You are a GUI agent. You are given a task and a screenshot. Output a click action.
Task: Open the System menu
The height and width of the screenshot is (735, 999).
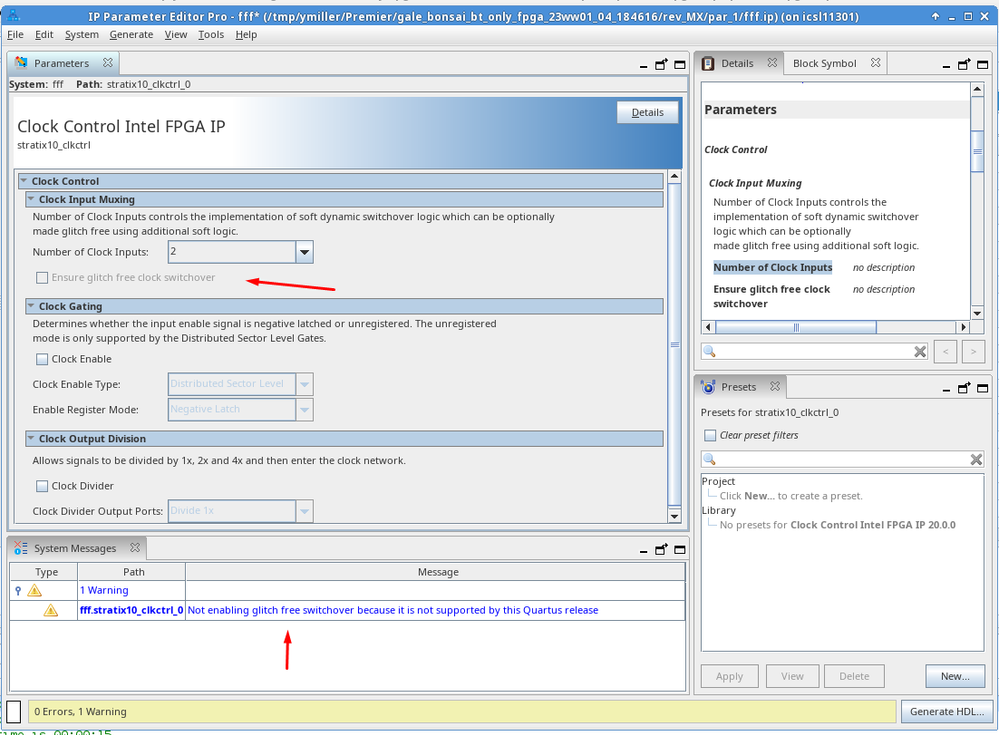[x=82, y=34]
